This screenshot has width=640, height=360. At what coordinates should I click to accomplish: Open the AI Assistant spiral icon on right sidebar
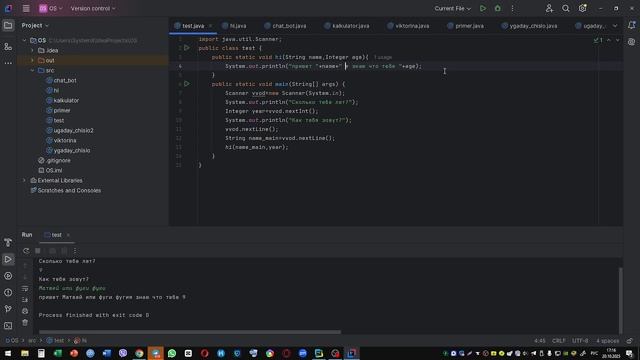(x=631, y=42)
